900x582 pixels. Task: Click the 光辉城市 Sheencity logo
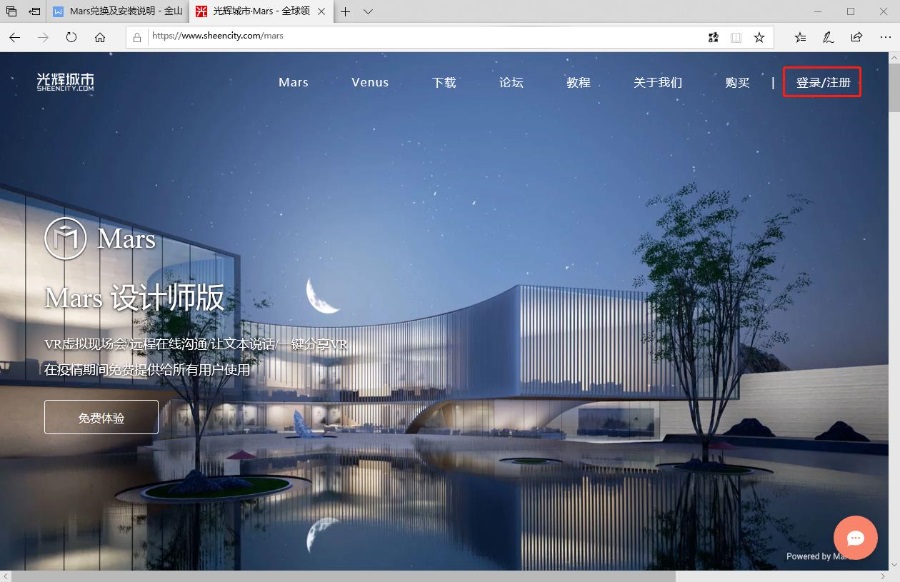(x=65, y=82)
